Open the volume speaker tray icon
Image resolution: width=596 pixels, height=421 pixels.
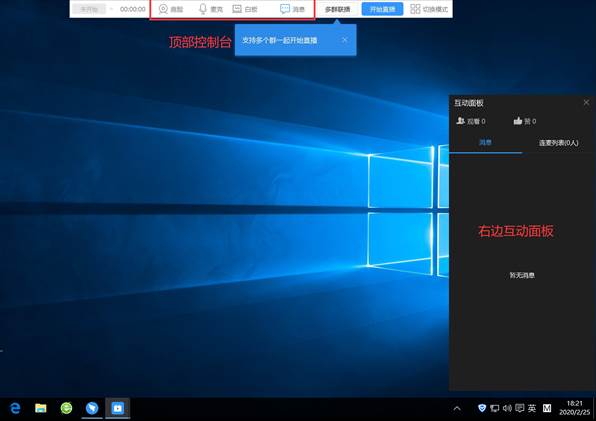[507, 408]
